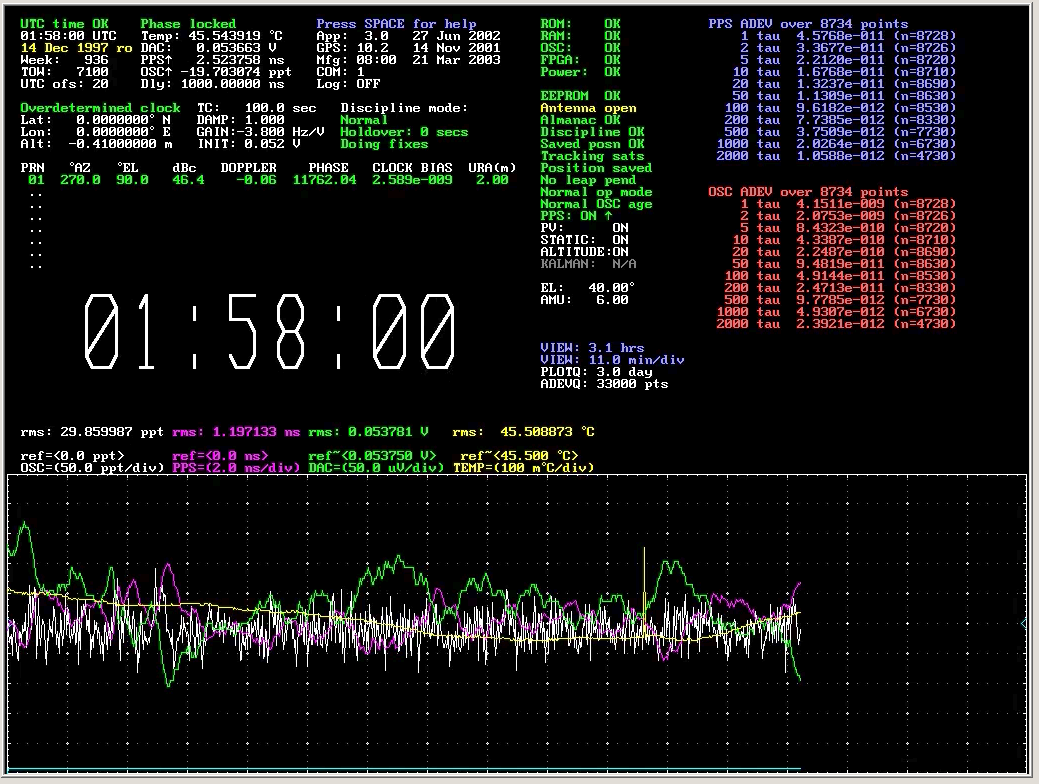Click the phase value '11762.04'
1039x784 pixels.
325,180
